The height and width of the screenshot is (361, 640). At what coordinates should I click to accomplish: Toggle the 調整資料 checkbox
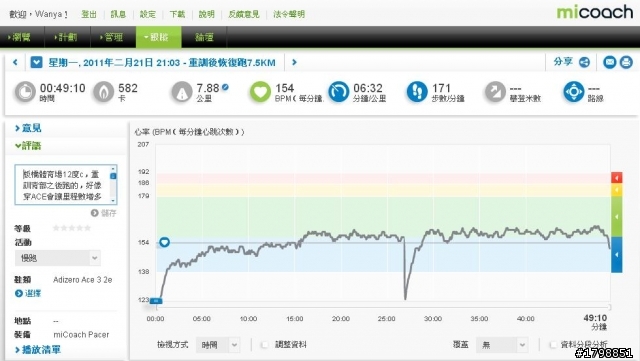tap(264, 345)
